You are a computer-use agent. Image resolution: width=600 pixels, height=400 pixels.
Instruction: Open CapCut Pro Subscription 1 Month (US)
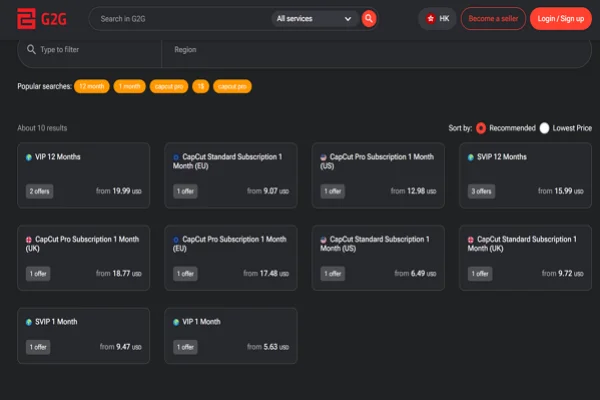pos(378,175)
